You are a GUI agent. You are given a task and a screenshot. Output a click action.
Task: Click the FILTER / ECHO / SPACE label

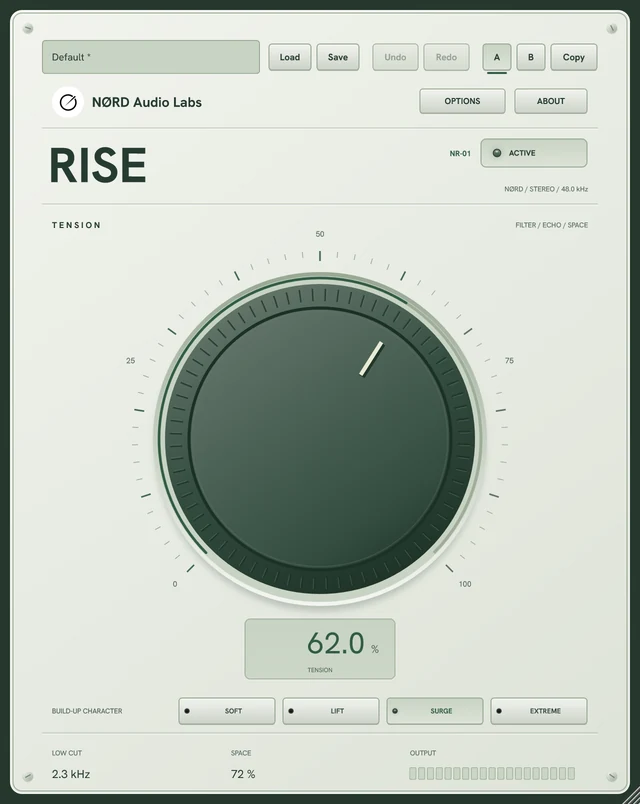click(552, 225)
